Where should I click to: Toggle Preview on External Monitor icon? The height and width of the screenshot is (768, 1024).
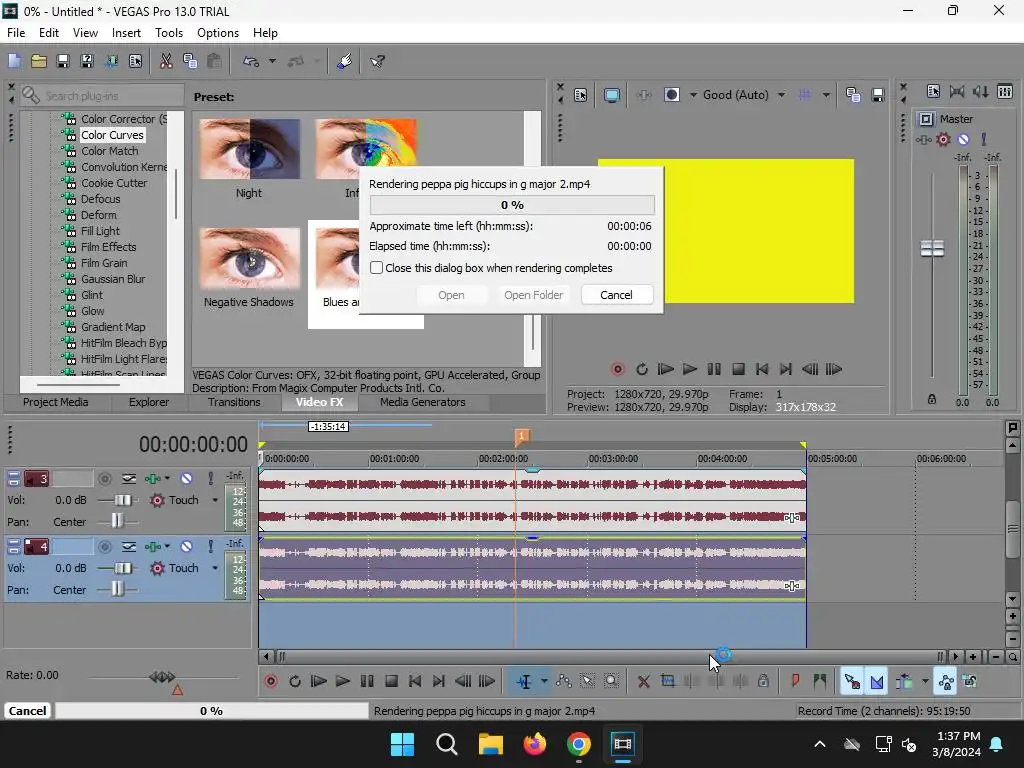[x=612, y=95]
